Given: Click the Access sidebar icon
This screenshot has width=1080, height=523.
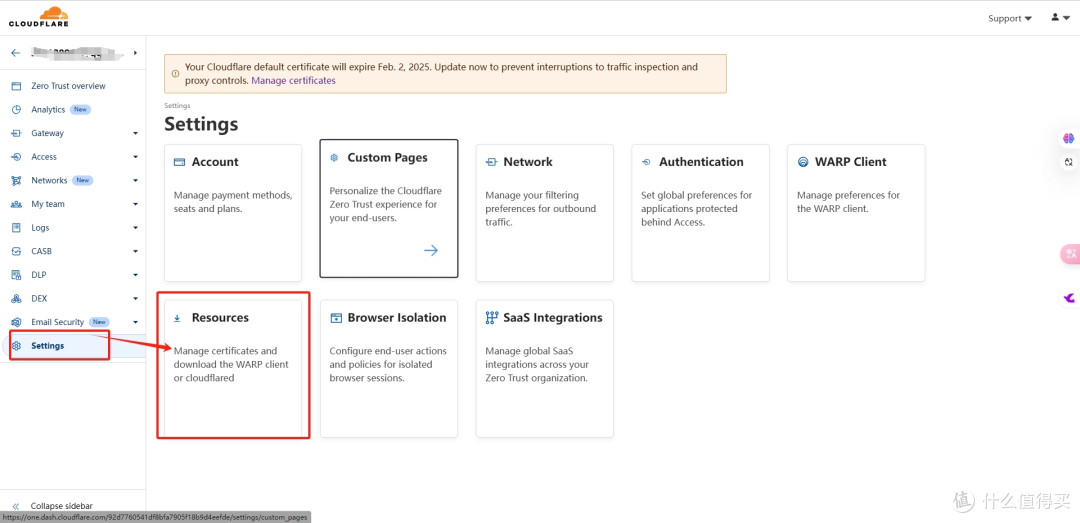Looking at the screenshot, I should (17, 157).
